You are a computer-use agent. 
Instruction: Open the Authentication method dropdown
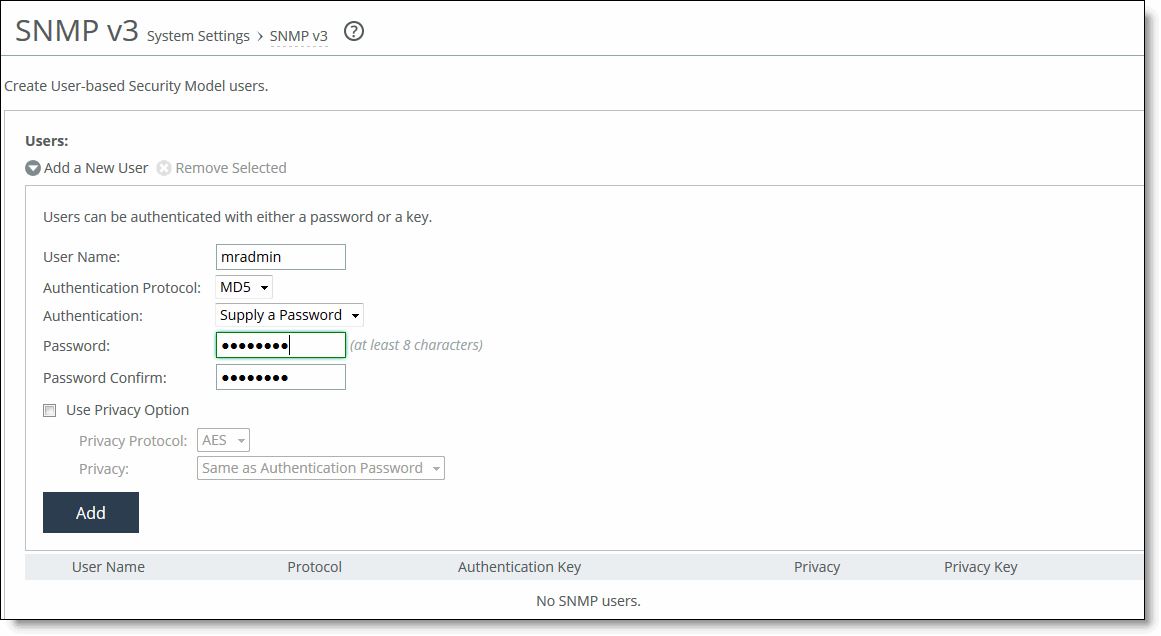[x=288, y=314]
